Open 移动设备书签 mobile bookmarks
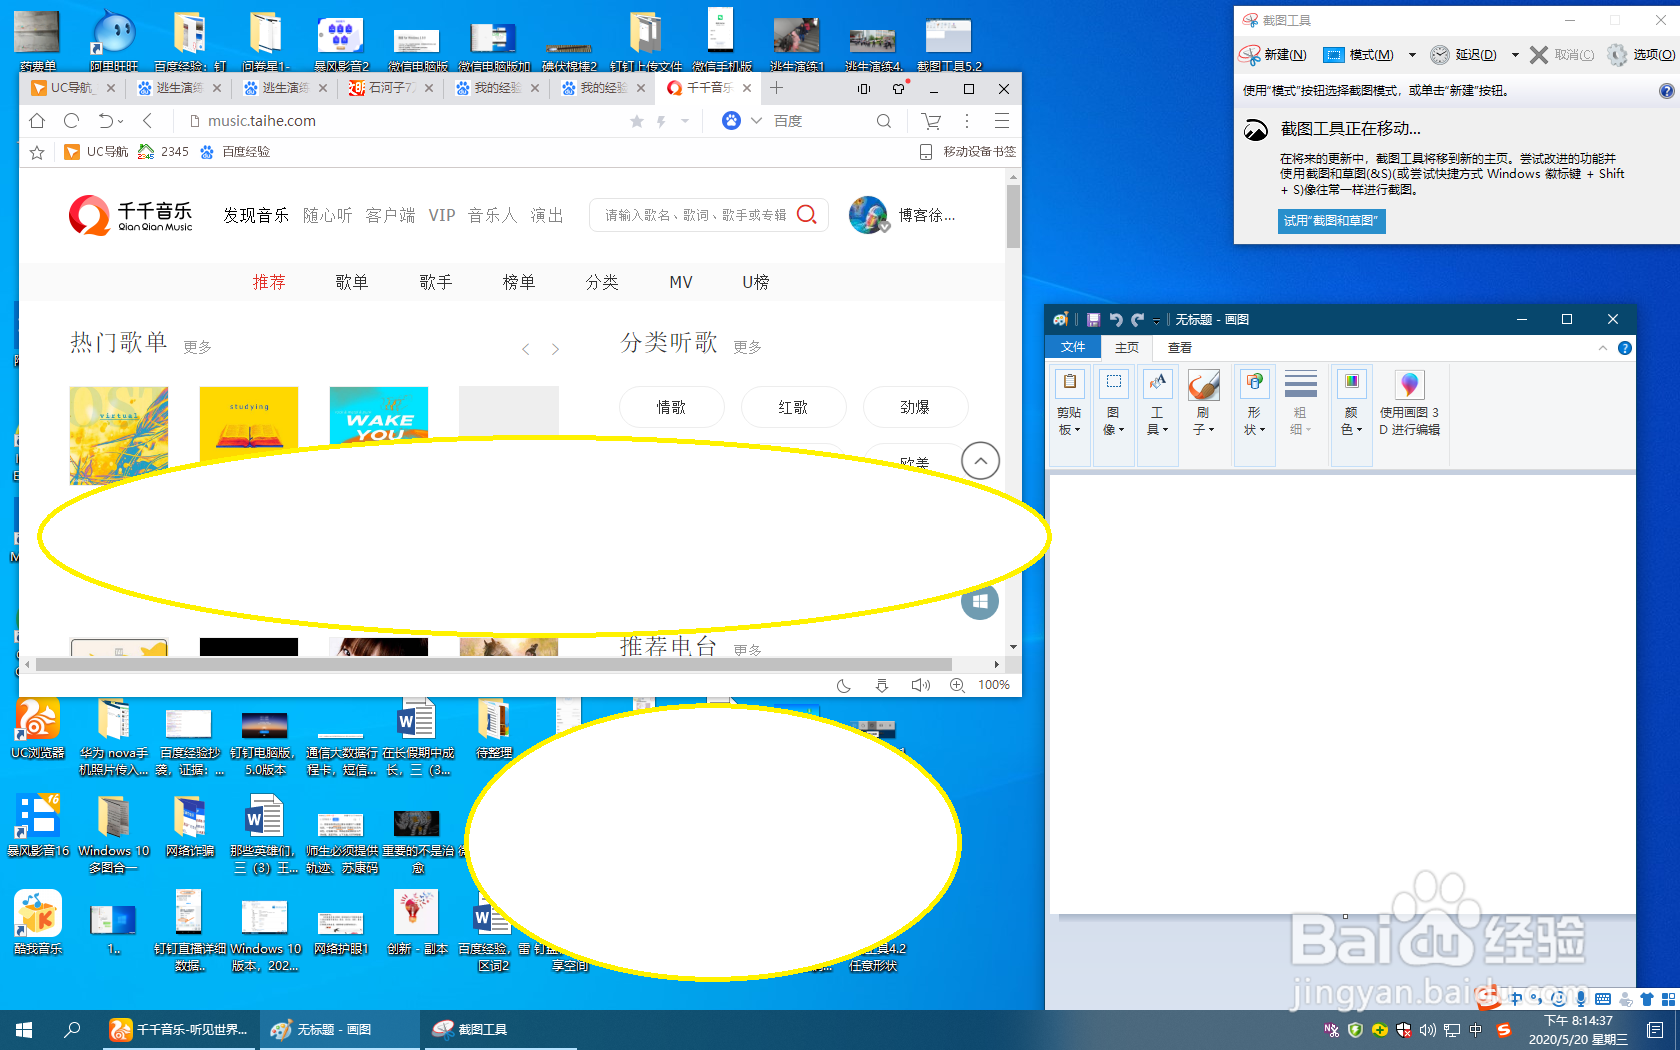Screen dimensions: 1680x1050 coord(967,152)
